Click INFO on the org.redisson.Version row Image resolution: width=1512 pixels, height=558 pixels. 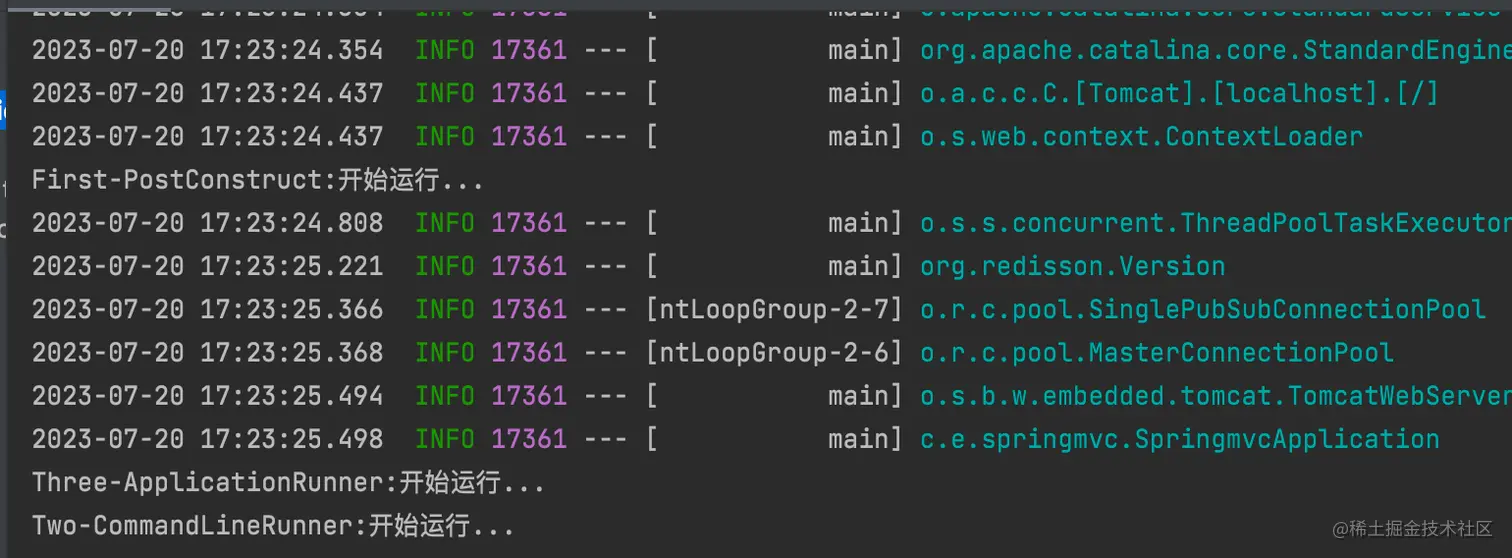pyautogui.click(x=445, y=266)
